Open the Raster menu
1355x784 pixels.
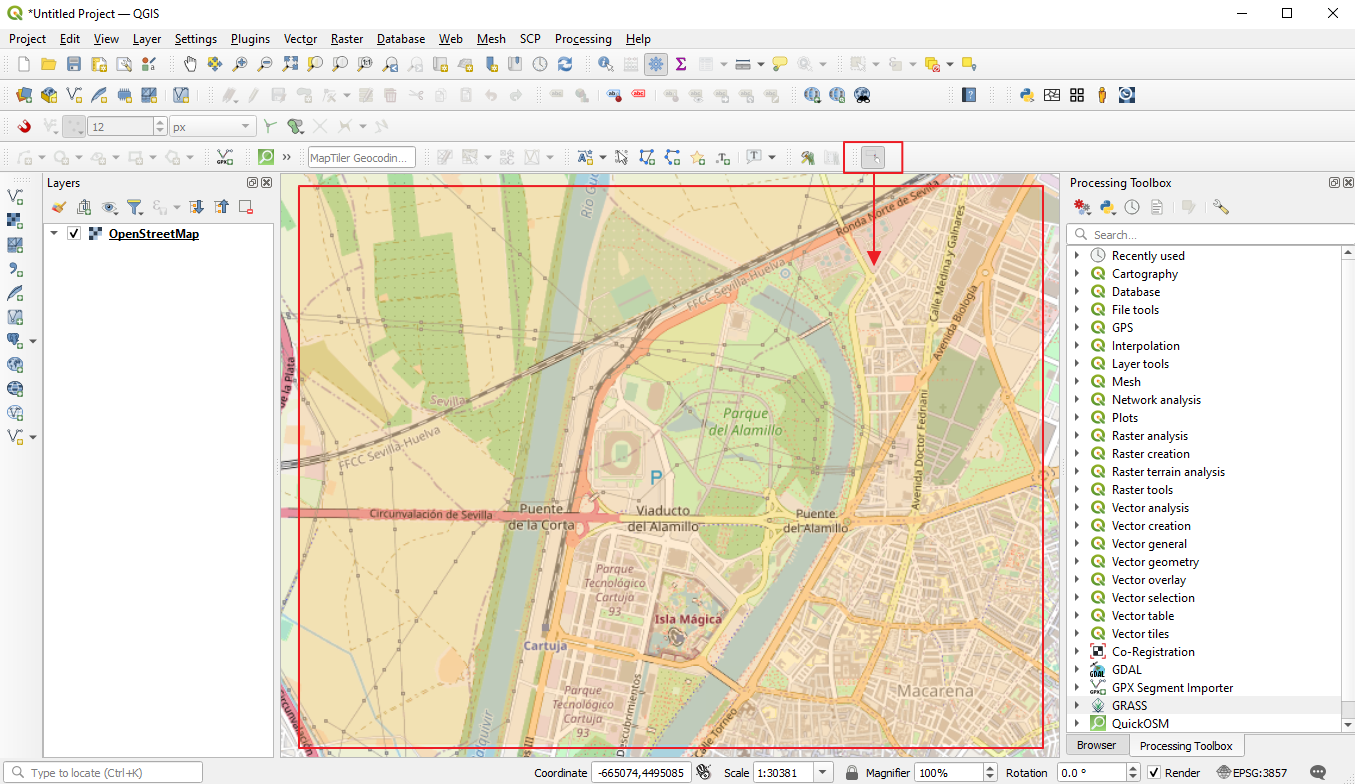[x=347, y=39]
